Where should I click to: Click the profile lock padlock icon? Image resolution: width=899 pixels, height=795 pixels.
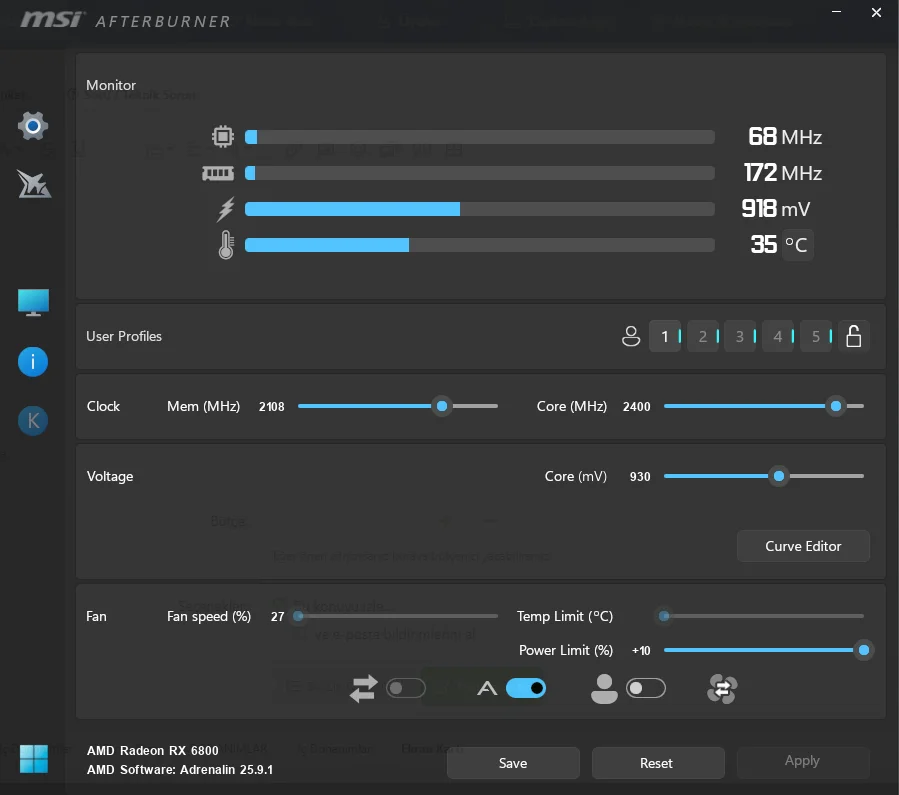coord(853,337)
